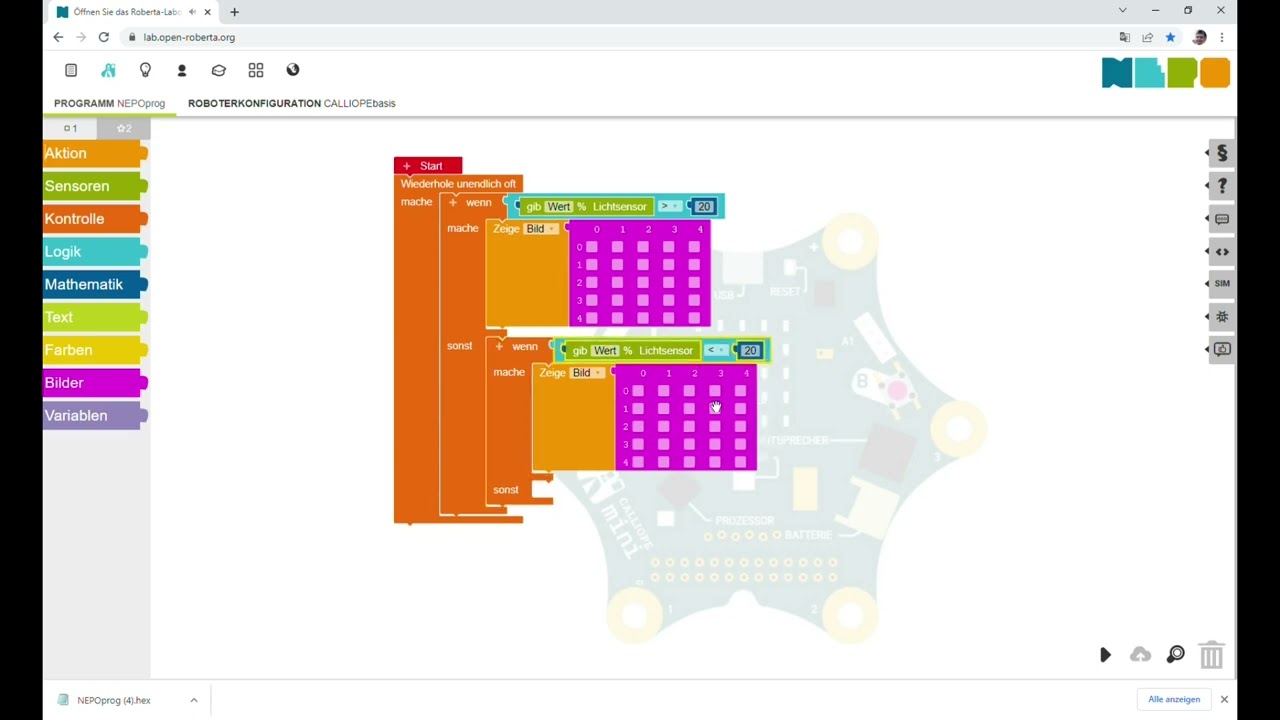Open the light bulb help menu

(145, 70)
